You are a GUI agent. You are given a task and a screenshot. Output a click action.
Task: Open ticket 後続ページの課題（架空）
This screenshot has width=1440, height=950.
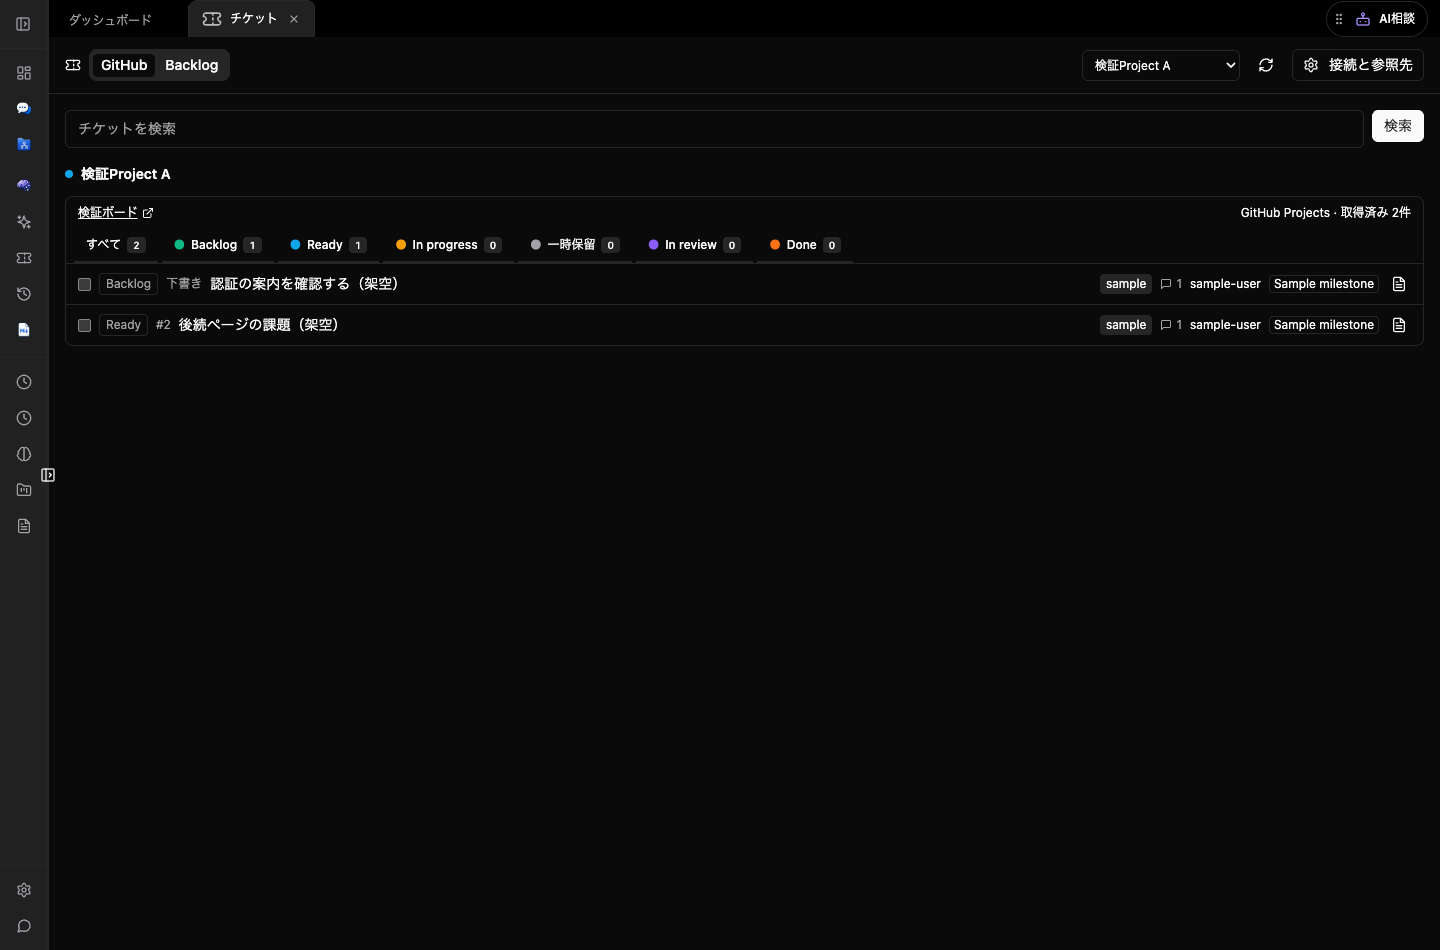[x=258, y=325]
